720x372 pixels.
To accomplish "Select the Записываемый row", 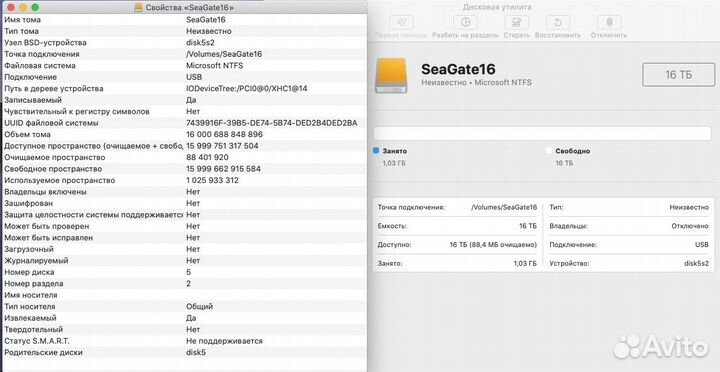I will click(x=184, y=100).
